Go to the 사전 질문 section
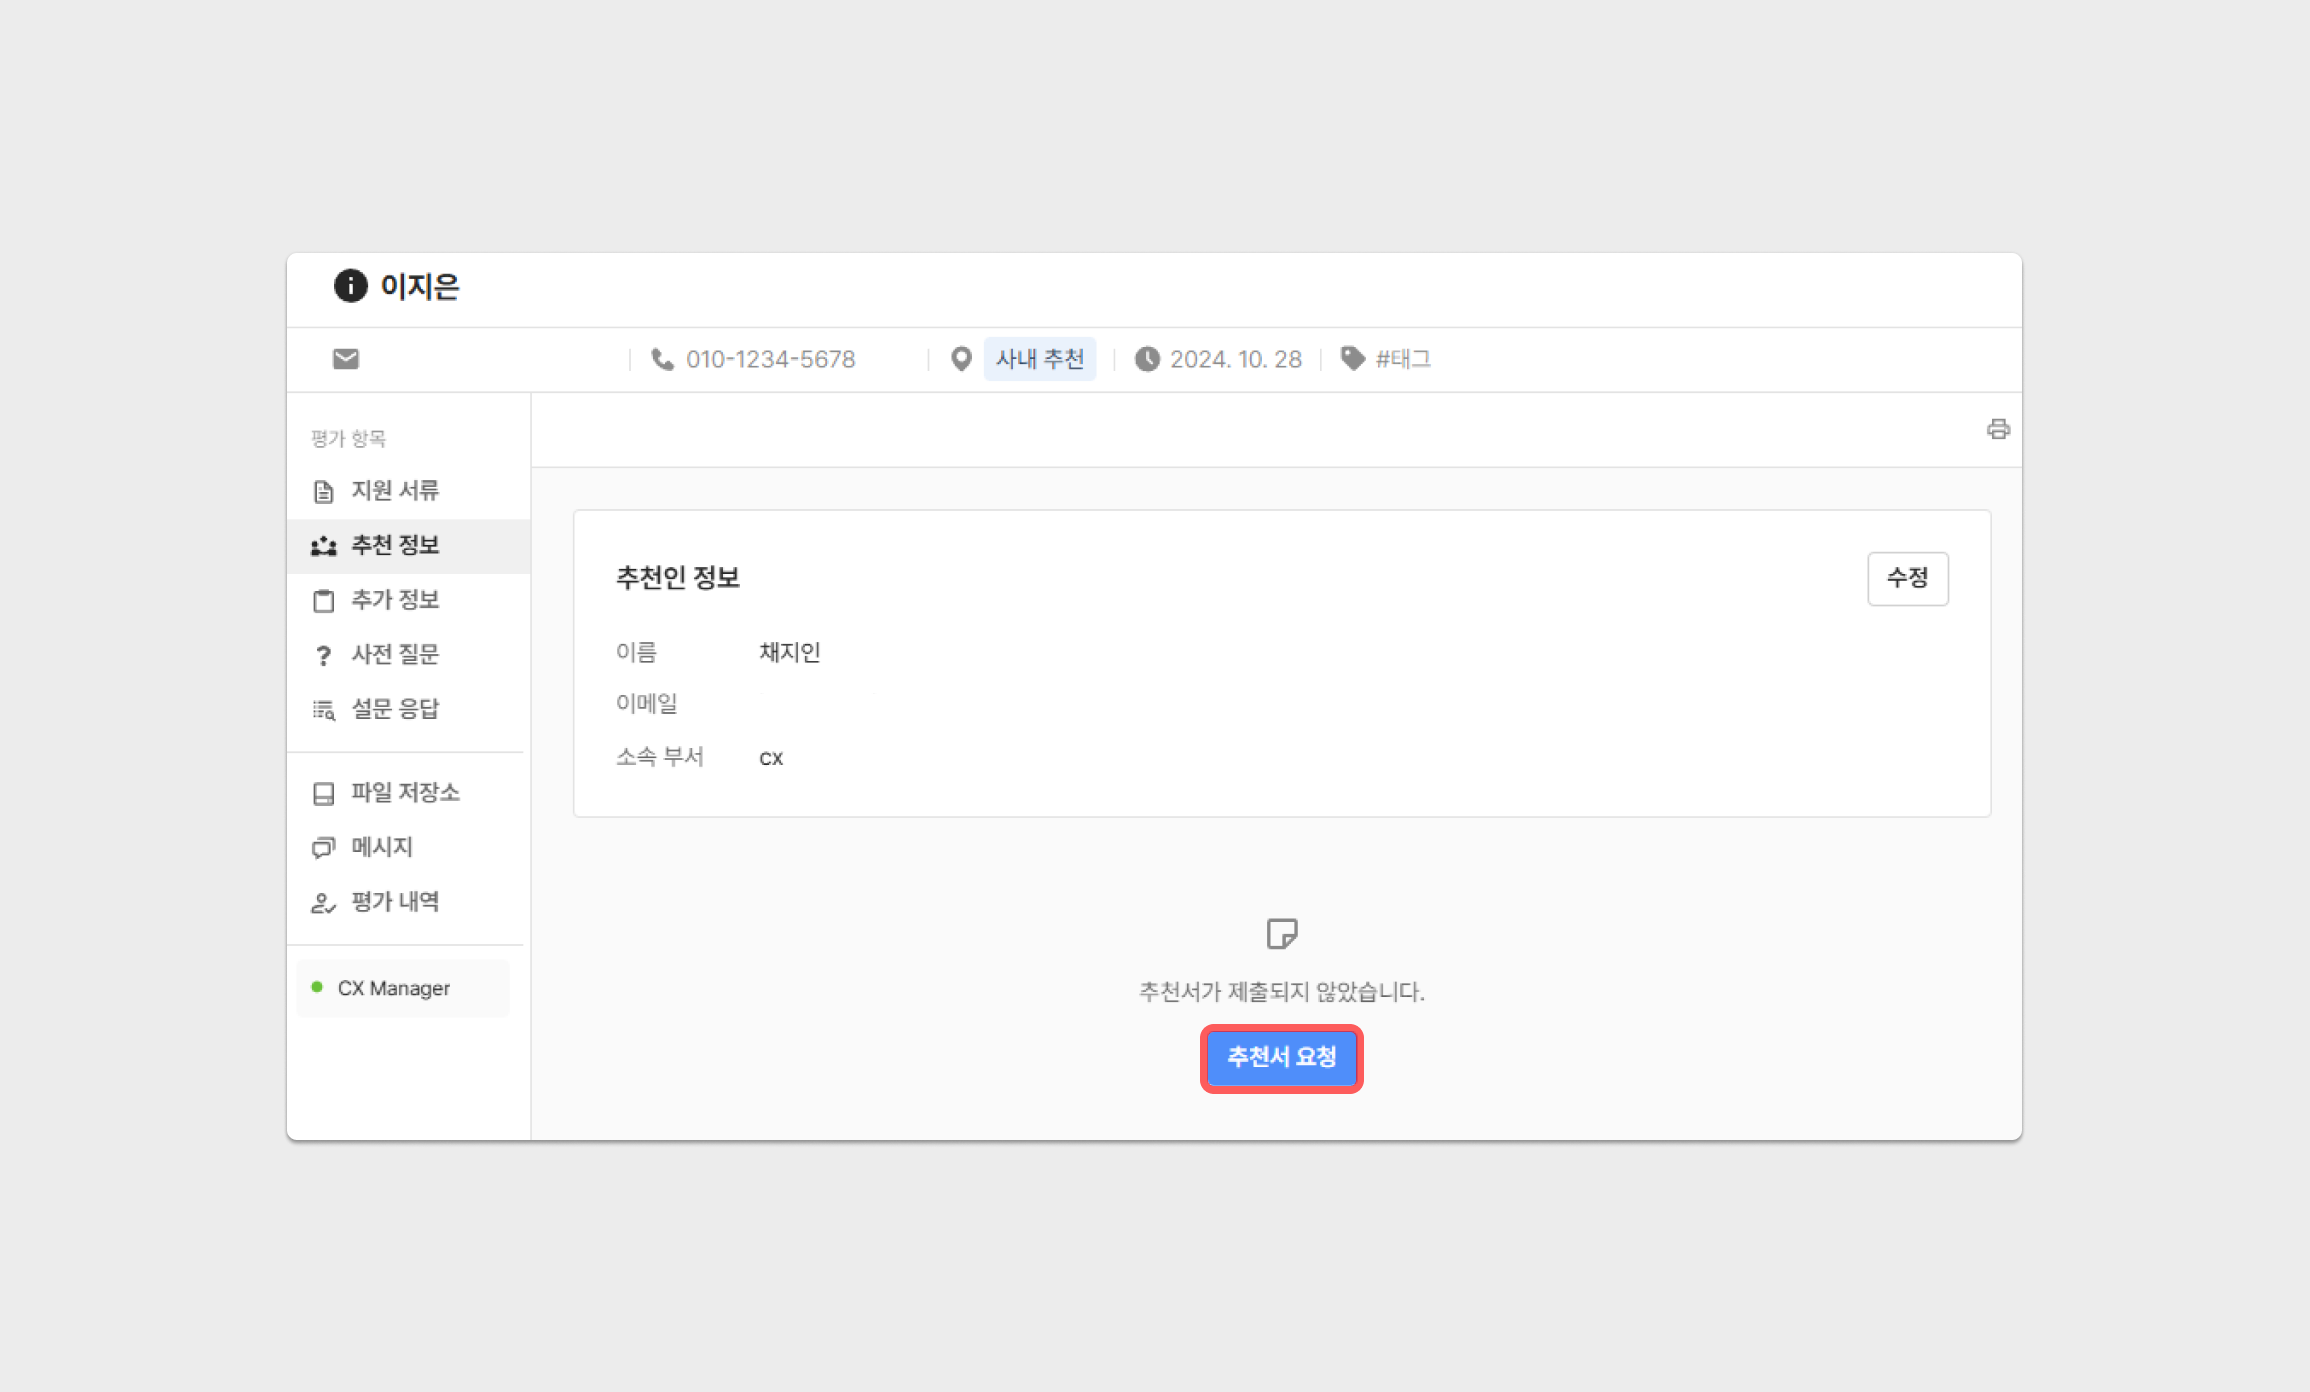2310x1392 pixels. click(394, 655)
